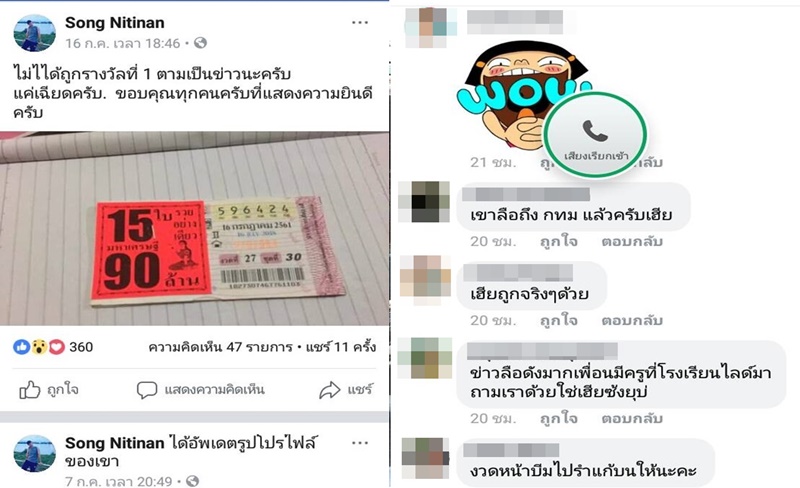Open the three-dot menu on the profile picture update post
Image resolution: width=800 pixels, height=488 pixels.
coord(360,443)
